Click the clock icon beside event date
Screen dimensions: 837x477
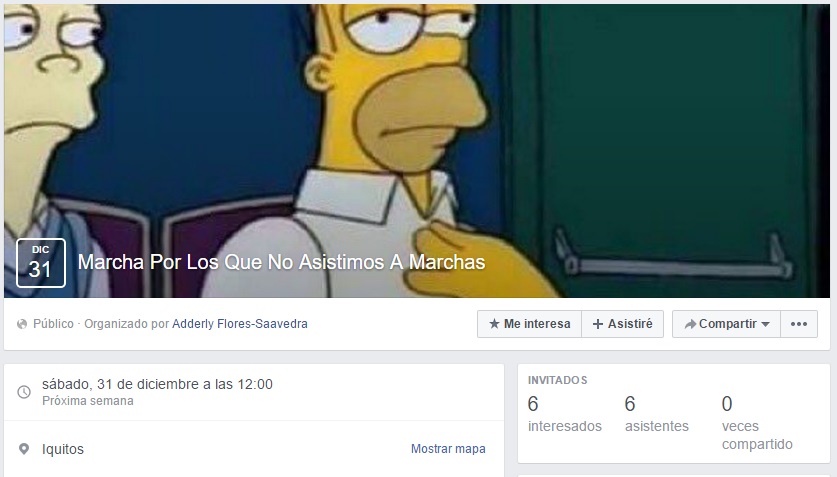click(x=24, y=392)
